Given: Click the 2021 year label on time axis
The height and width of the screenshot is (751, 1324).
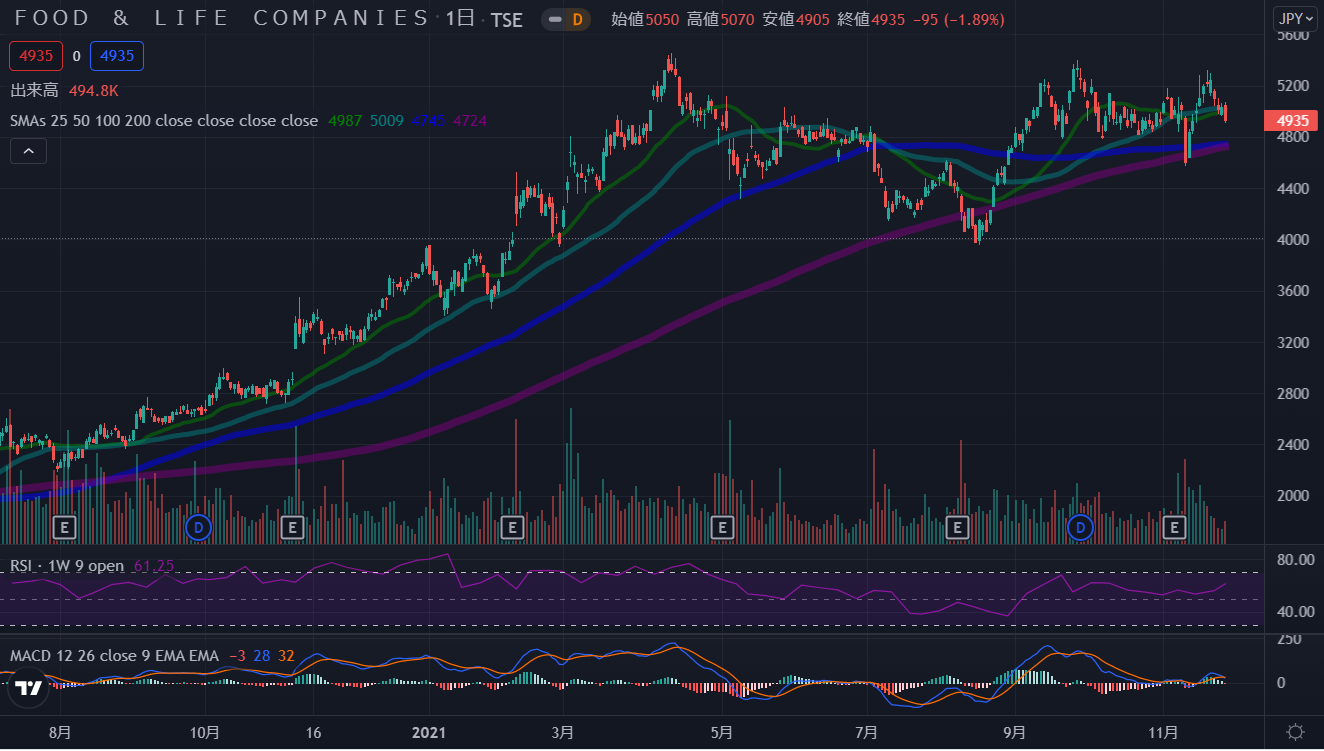Looking at the screenshot, I should pos(428,732).
